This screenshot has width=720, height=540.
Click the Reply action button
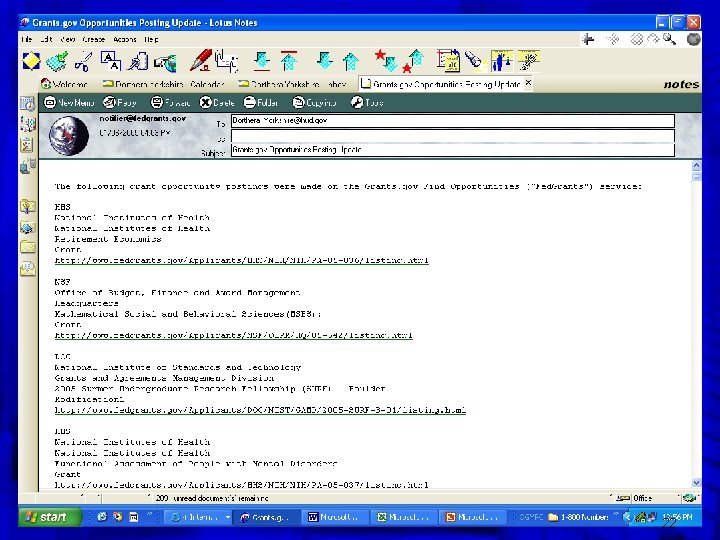(x=120, y=102)
